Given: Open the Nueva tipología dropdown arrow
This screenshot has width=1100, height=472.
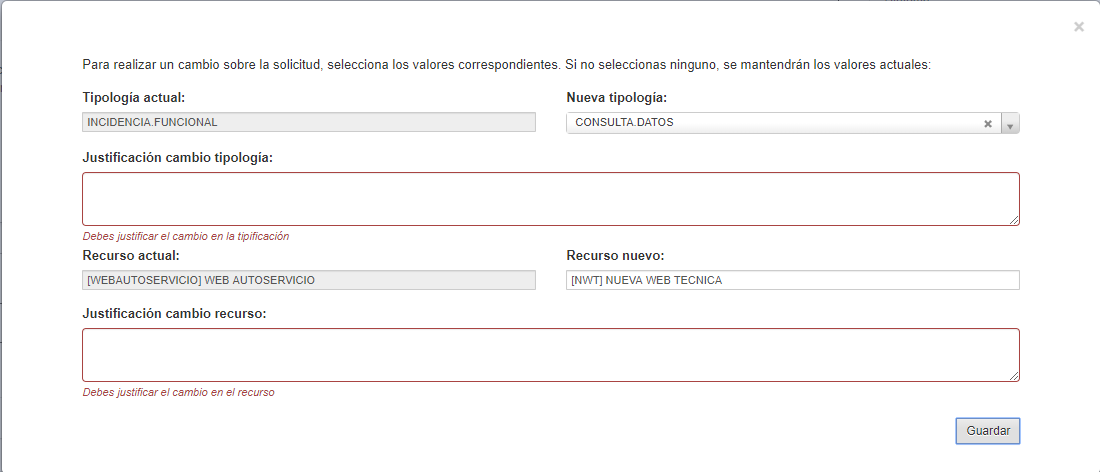Looking at the screenshot, I should 1010,123.
